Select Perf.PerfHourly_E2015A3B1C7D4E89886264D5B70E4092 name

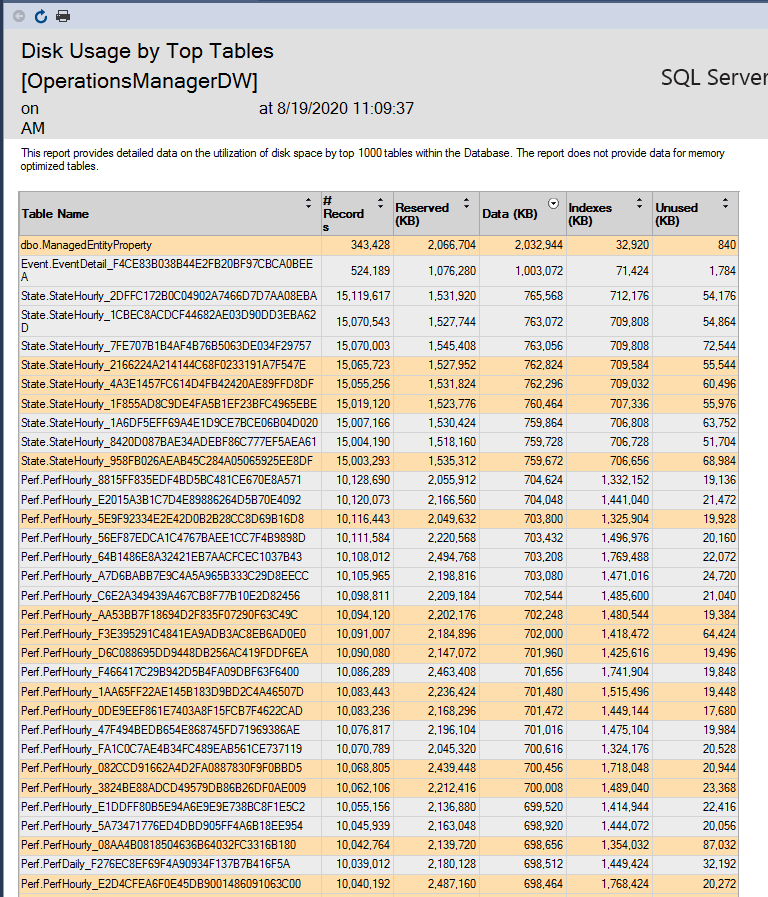[161, 500]
